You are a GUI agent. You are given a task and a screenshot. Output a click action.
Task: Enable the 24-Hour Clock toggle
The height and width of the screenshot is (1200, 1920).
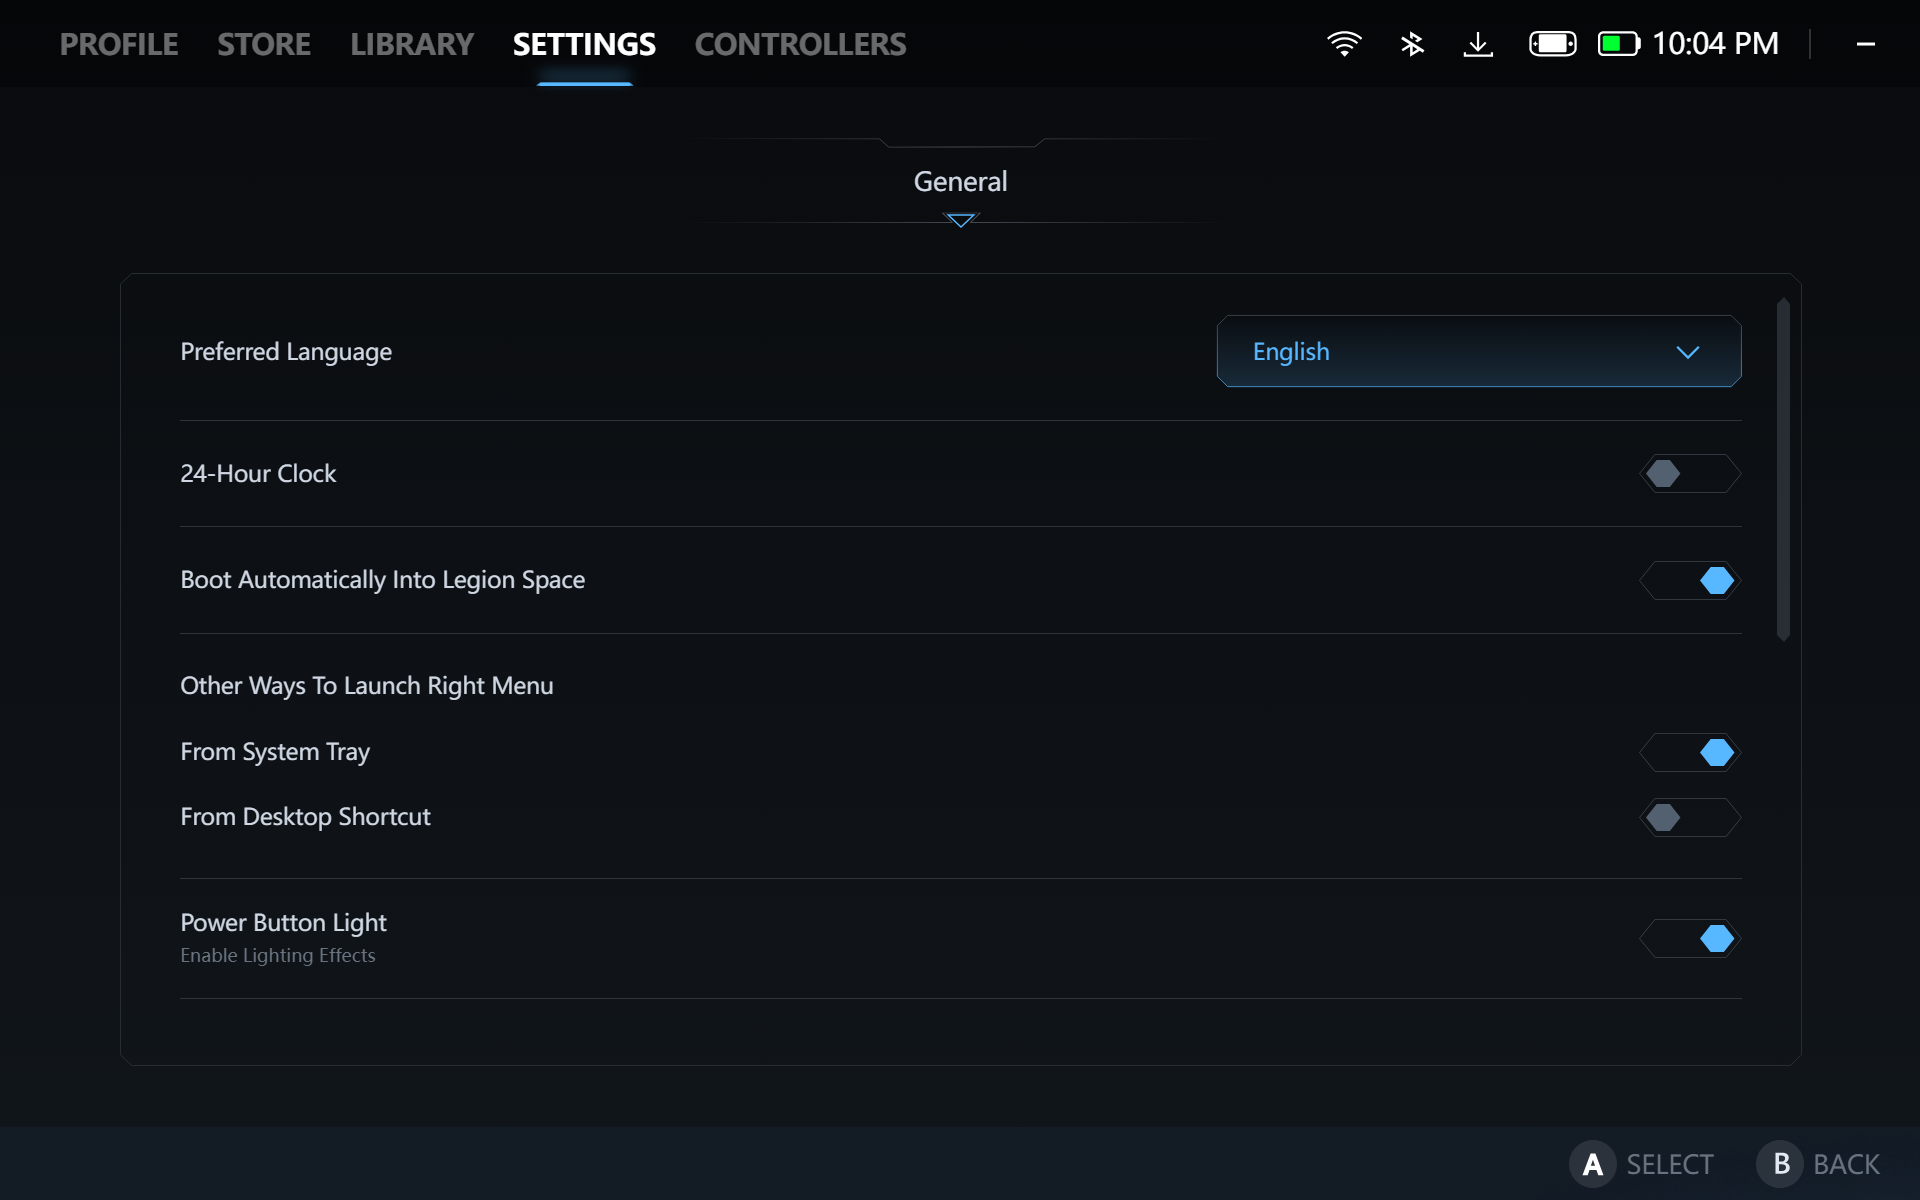pos(1690,473)
